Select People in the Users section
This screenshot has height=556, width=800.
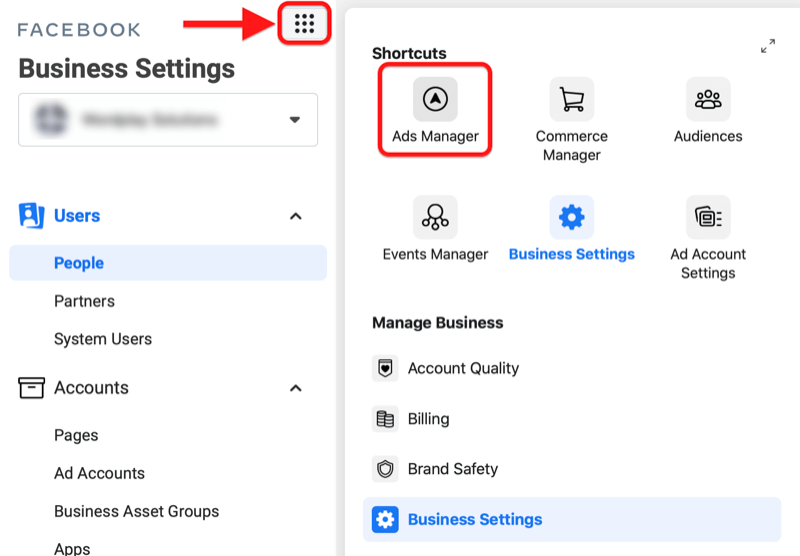point(79,263)
